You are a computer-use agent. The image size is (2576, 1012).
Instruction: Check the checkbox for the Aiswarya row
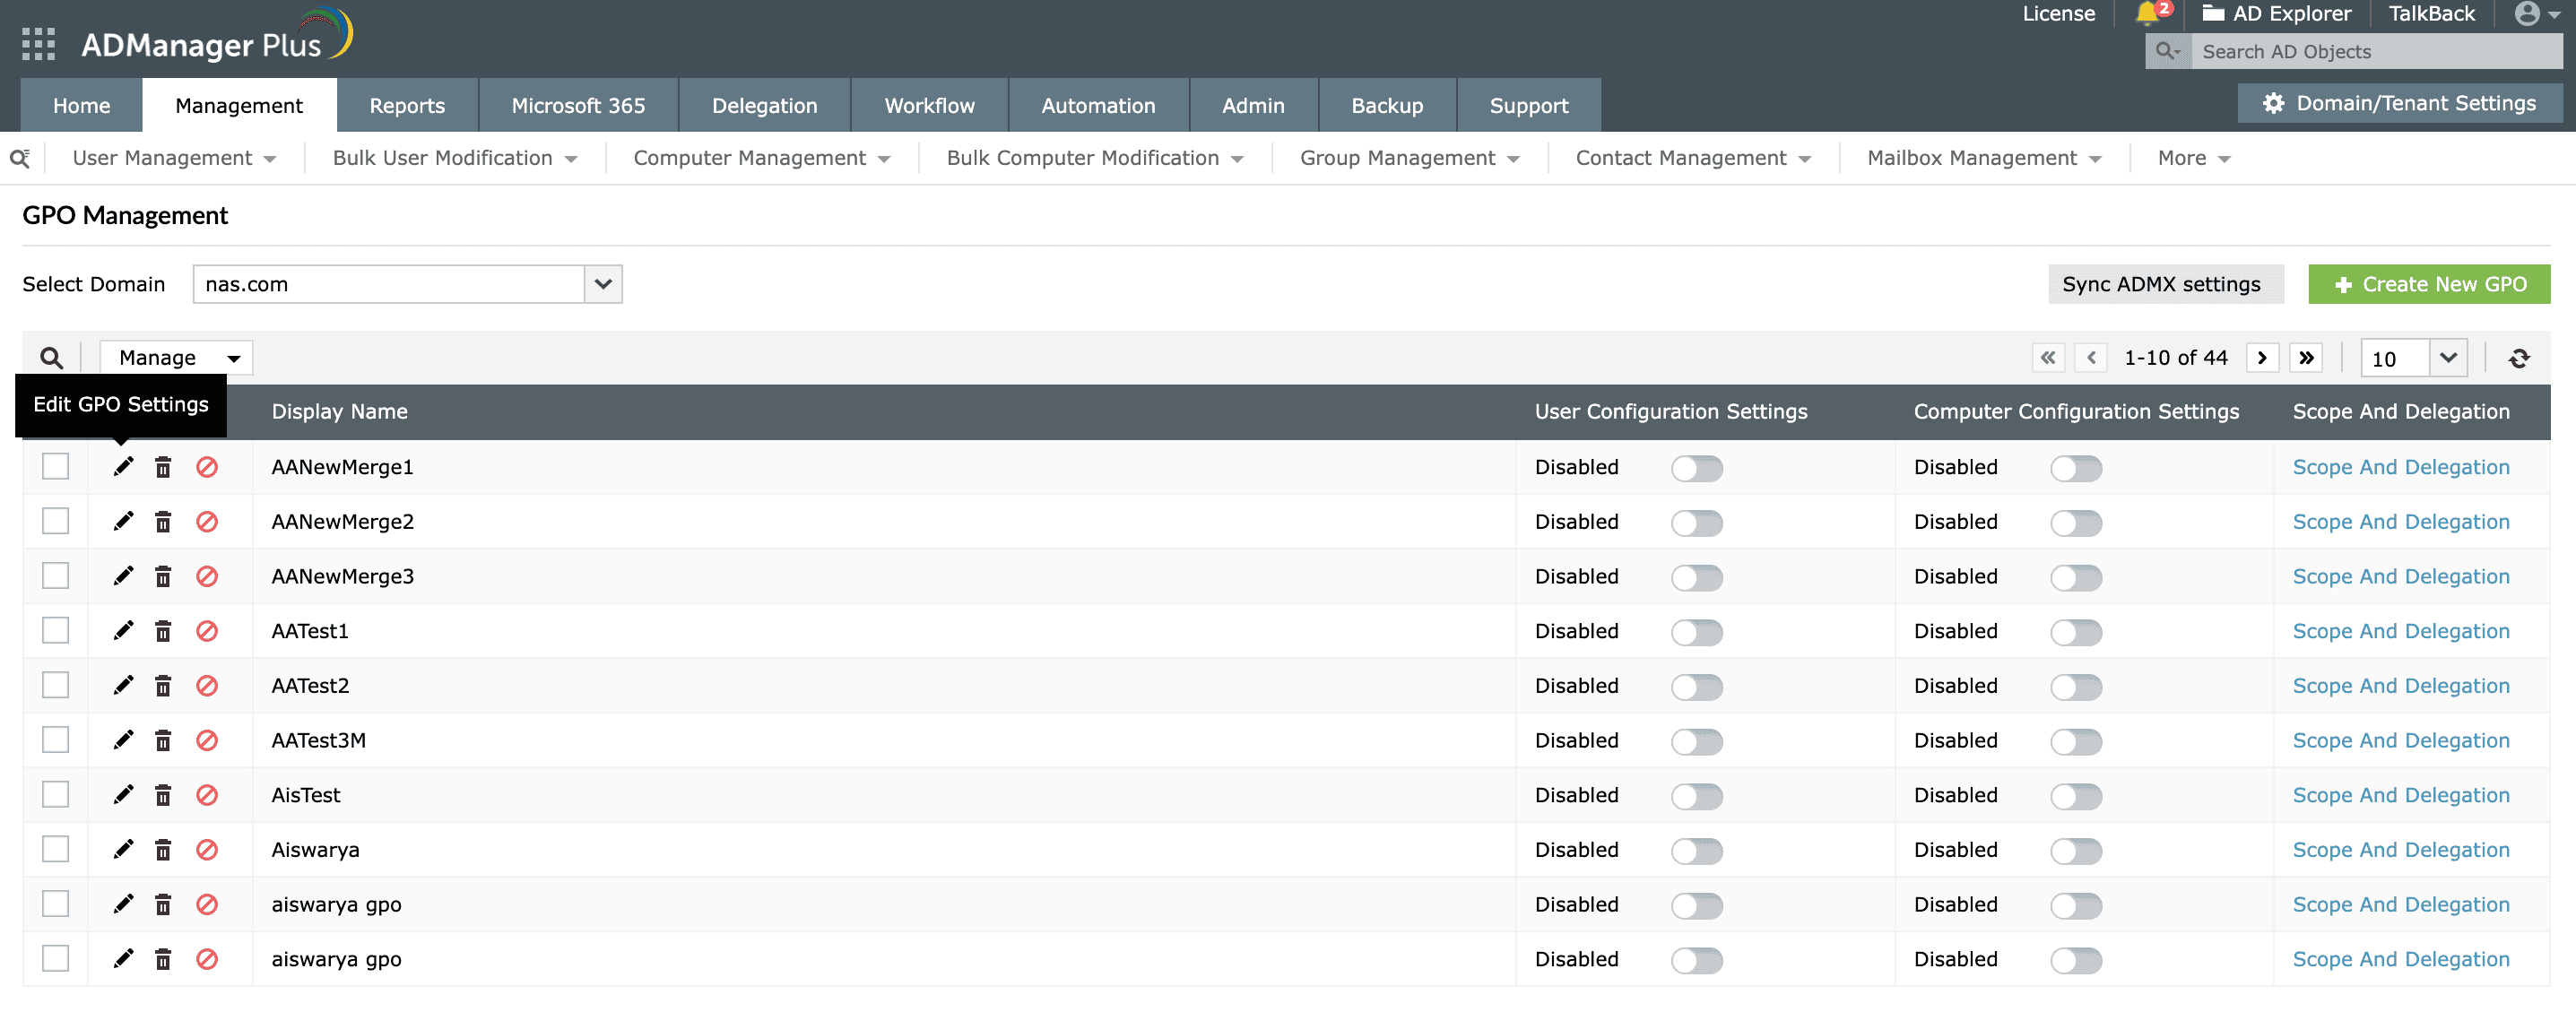click(x=55, y=849)
